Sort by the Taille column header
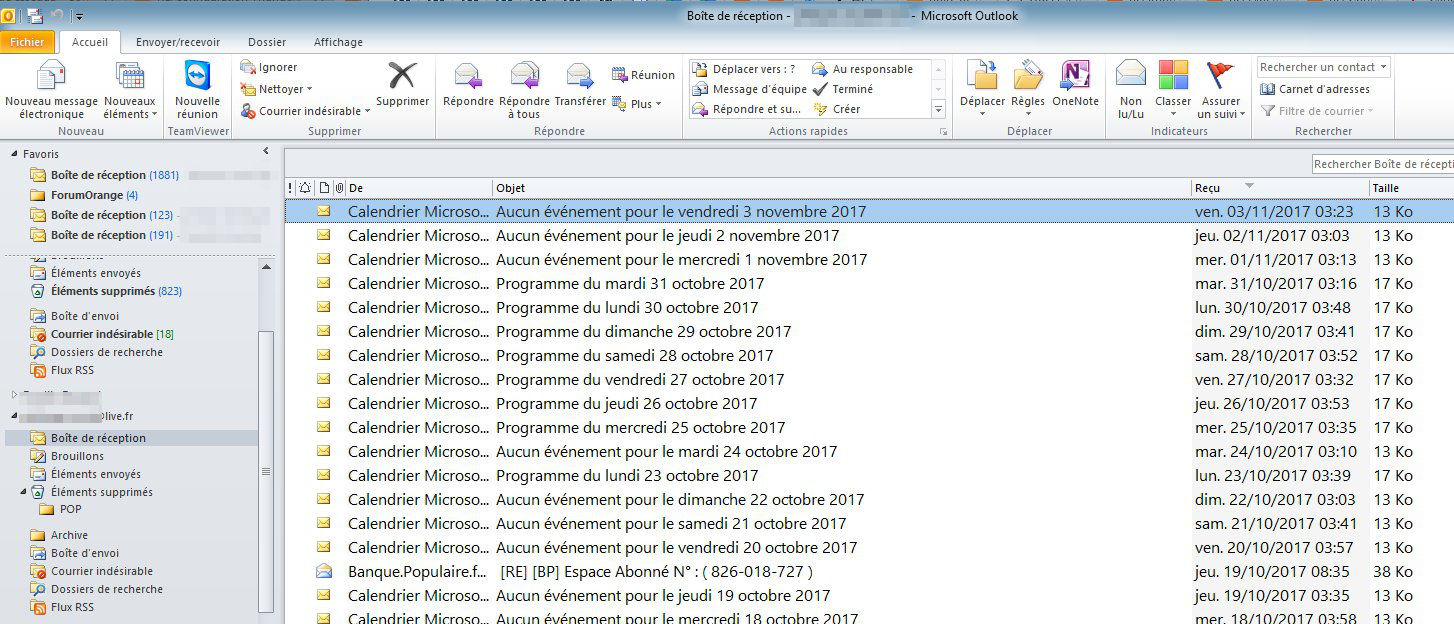 [x=1411, y=188]
